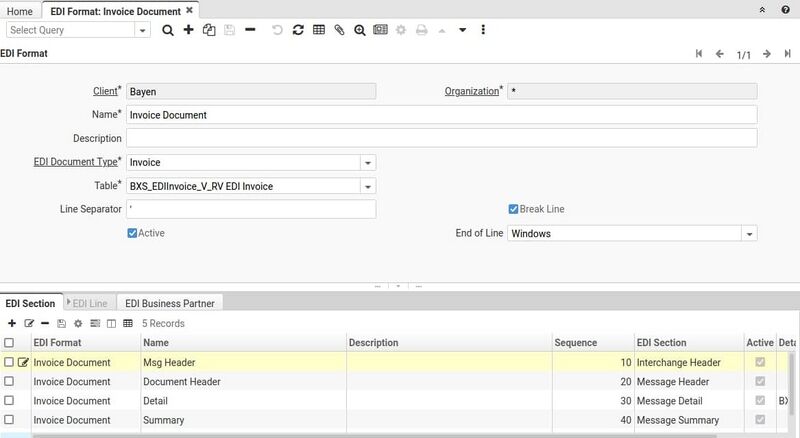Click the Attachment paperclip icon
The height and width of the screenshot is (438, 800).
tap(339, 30)
